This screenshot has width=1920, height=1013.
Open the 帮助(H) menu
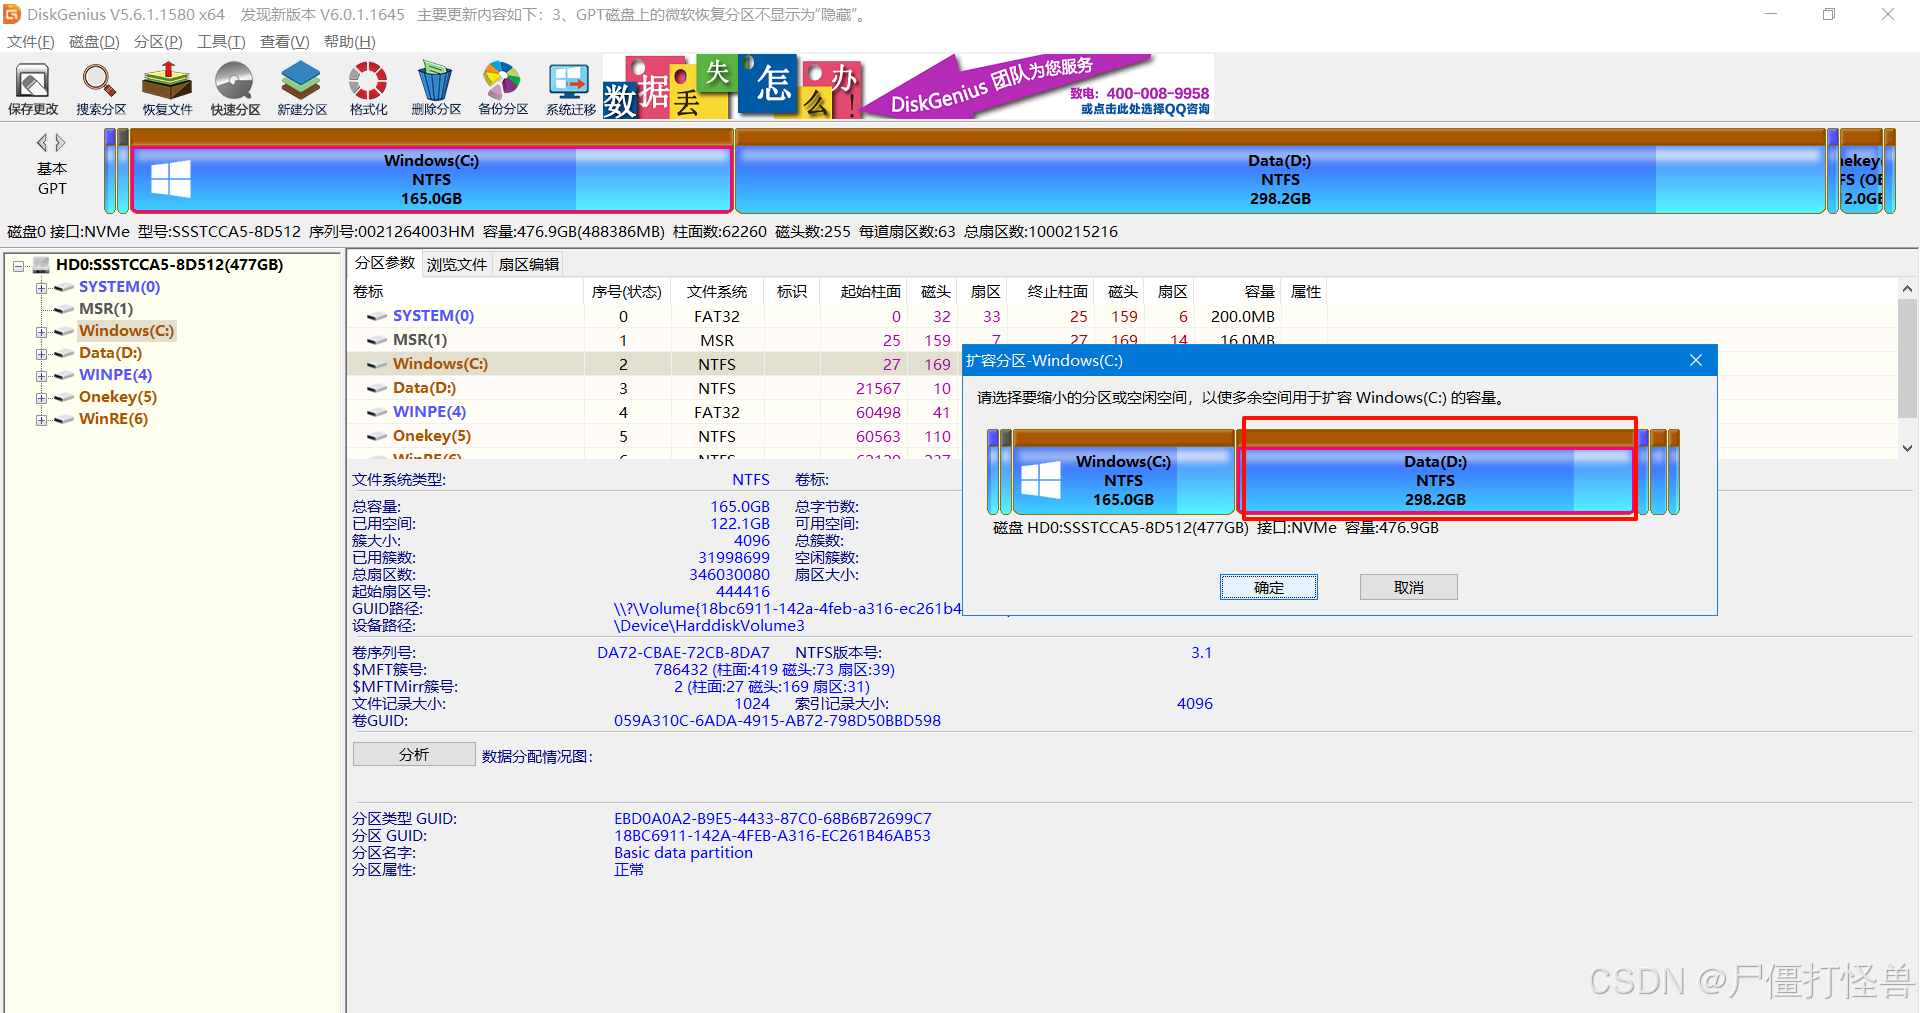pos(349,42)
